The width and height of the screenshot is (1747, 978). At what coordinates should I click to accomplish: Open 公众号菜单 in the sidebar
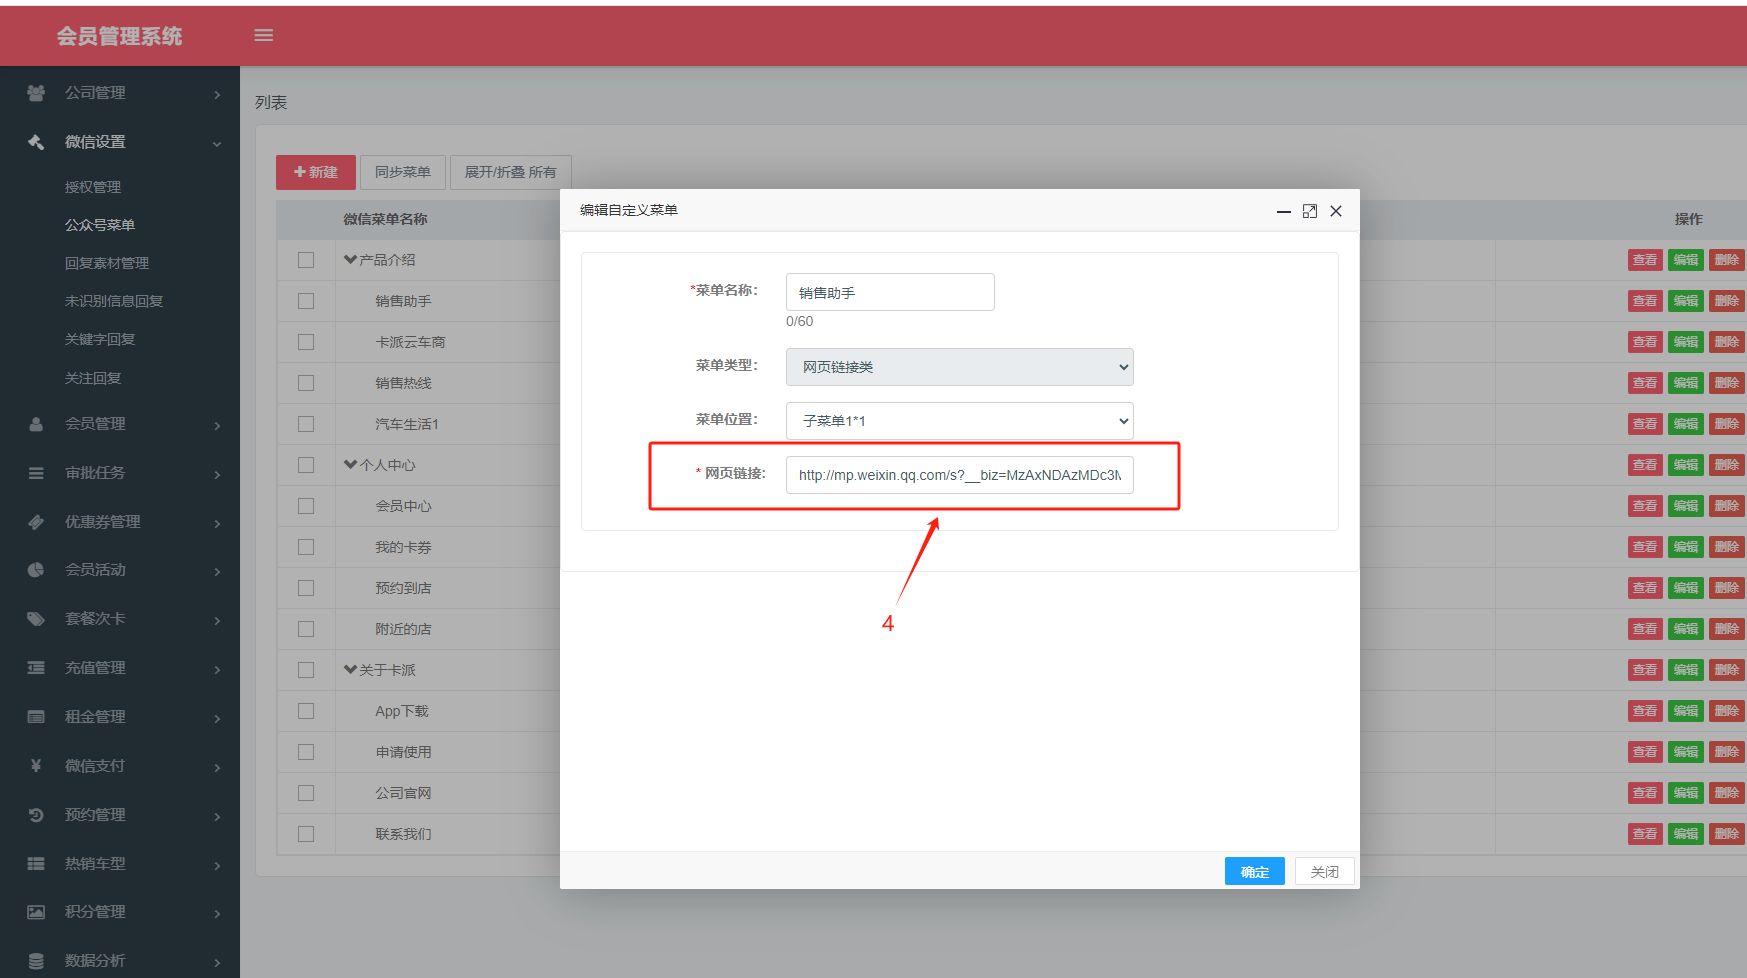point(100,225)
